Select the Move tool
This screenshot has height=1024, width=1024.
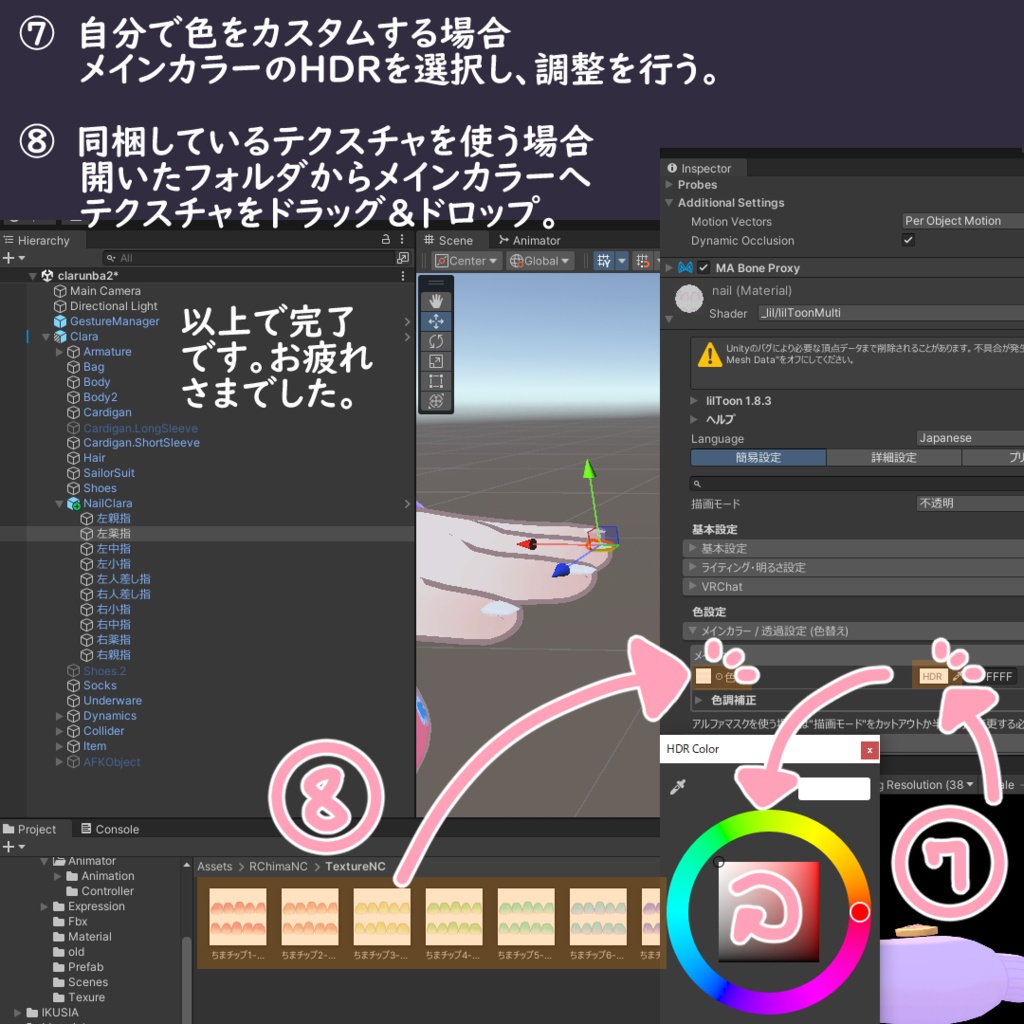pos(436,321)
